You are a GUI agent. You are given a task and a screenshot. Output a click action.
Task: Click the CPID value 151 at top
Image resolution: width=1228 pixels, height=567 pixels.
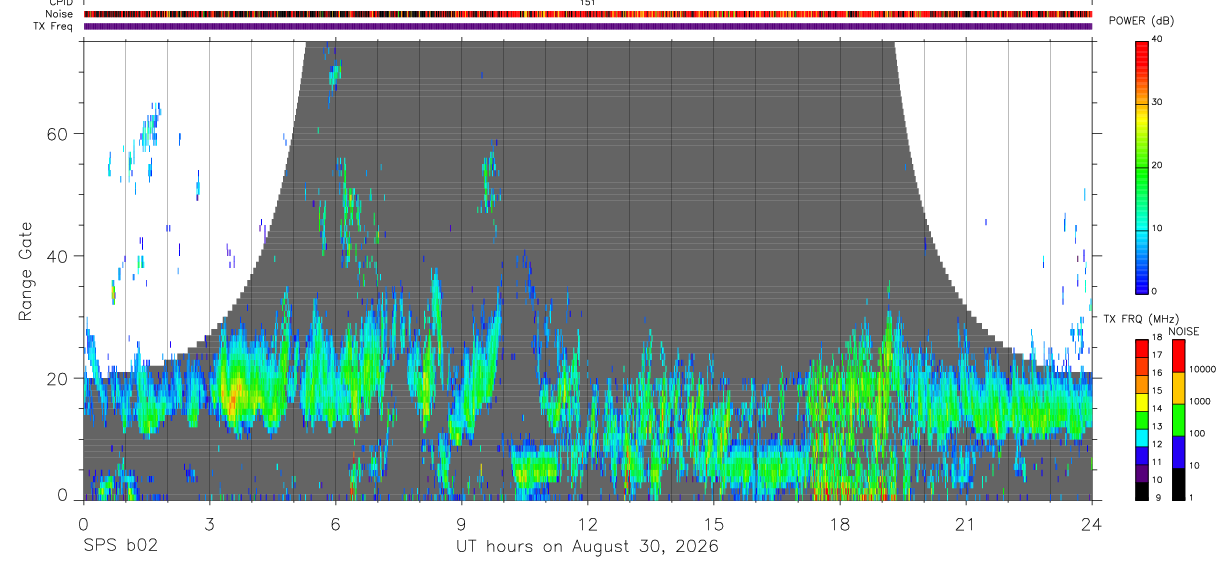tap(587, 3)
